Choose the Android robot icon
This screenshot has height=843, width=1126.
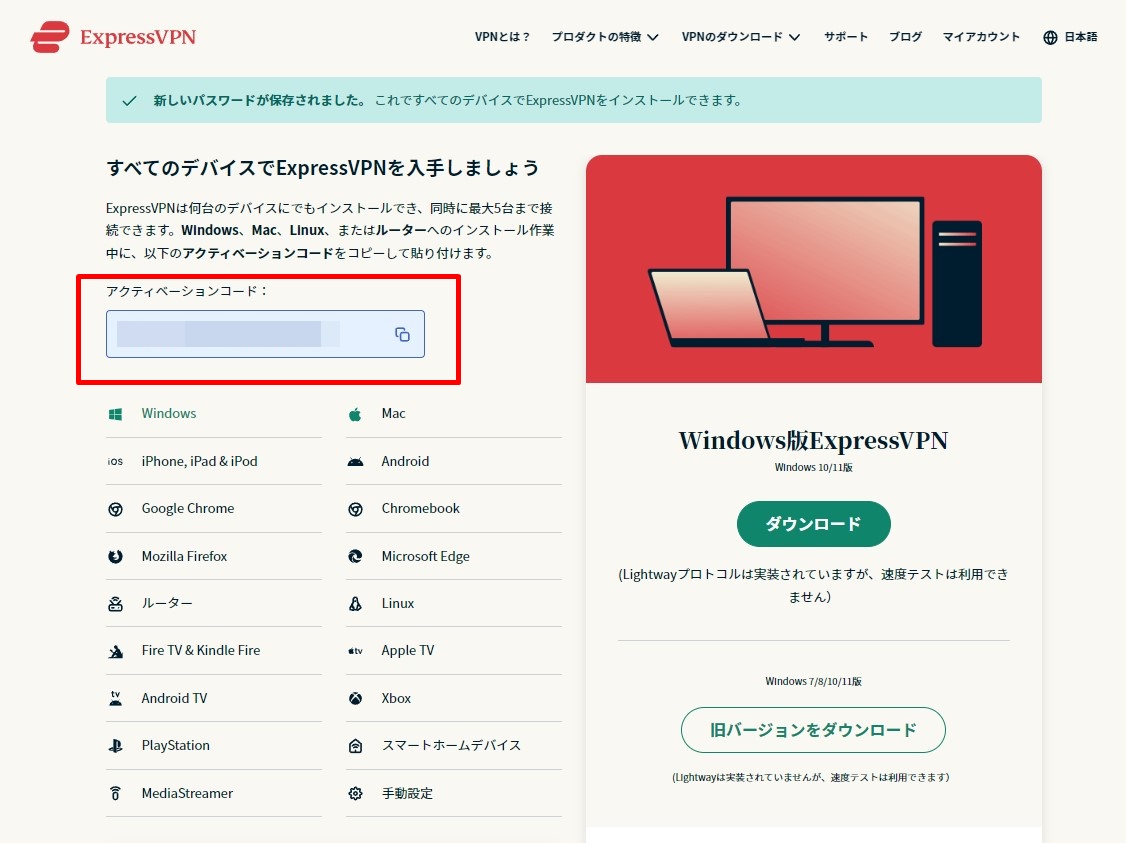(356, 461)
